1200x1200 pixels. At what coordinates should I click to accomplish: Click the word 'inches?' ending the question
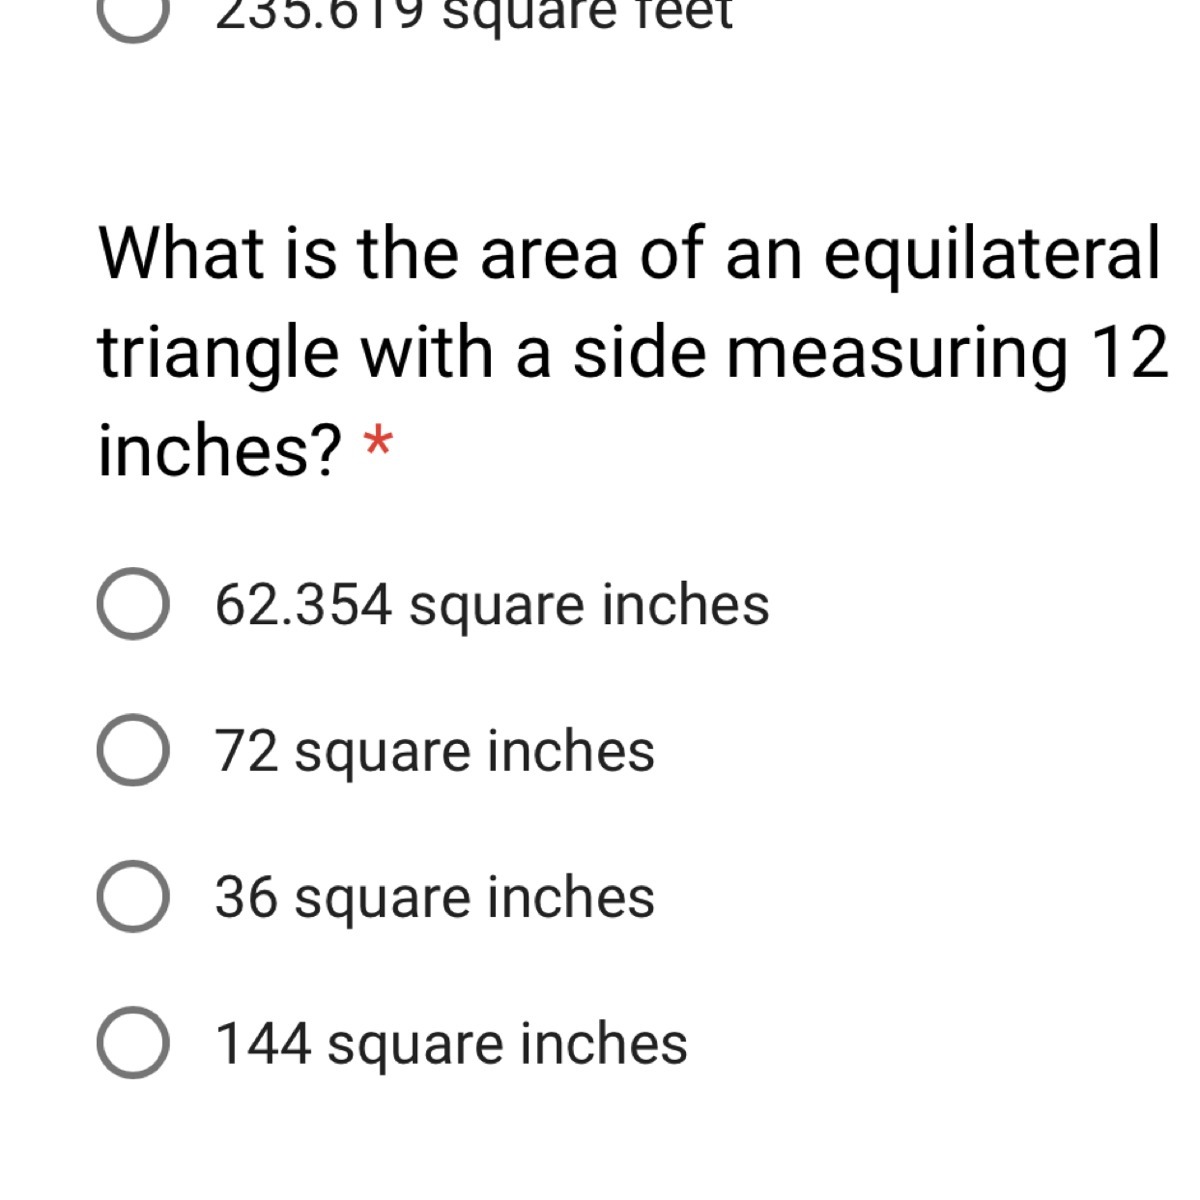pos(221,450)
